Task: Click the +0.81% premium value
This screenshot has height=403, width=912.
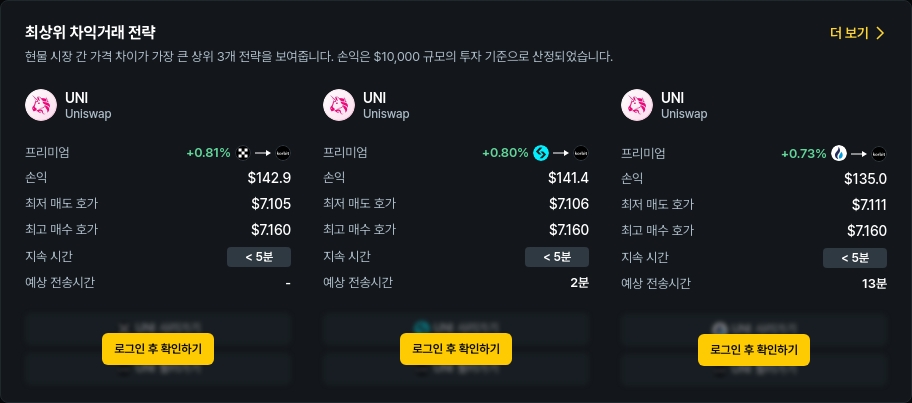Action: coord(208,154)
